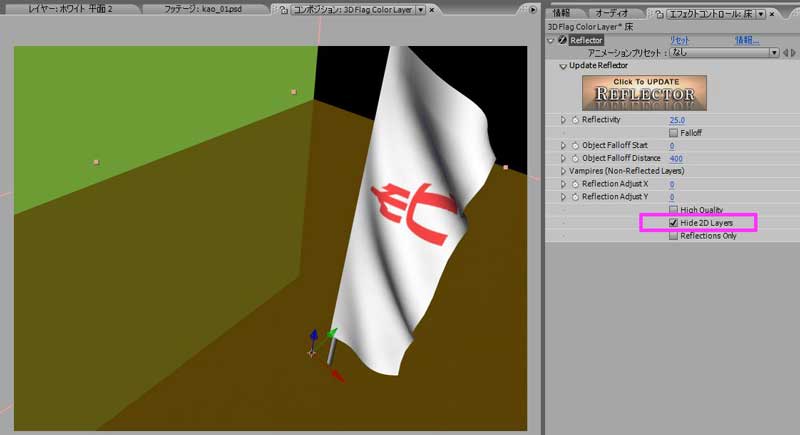Expand the Reflection Adjust Y property
This screenshot has height=435, width=800.
tap(563, 197)
